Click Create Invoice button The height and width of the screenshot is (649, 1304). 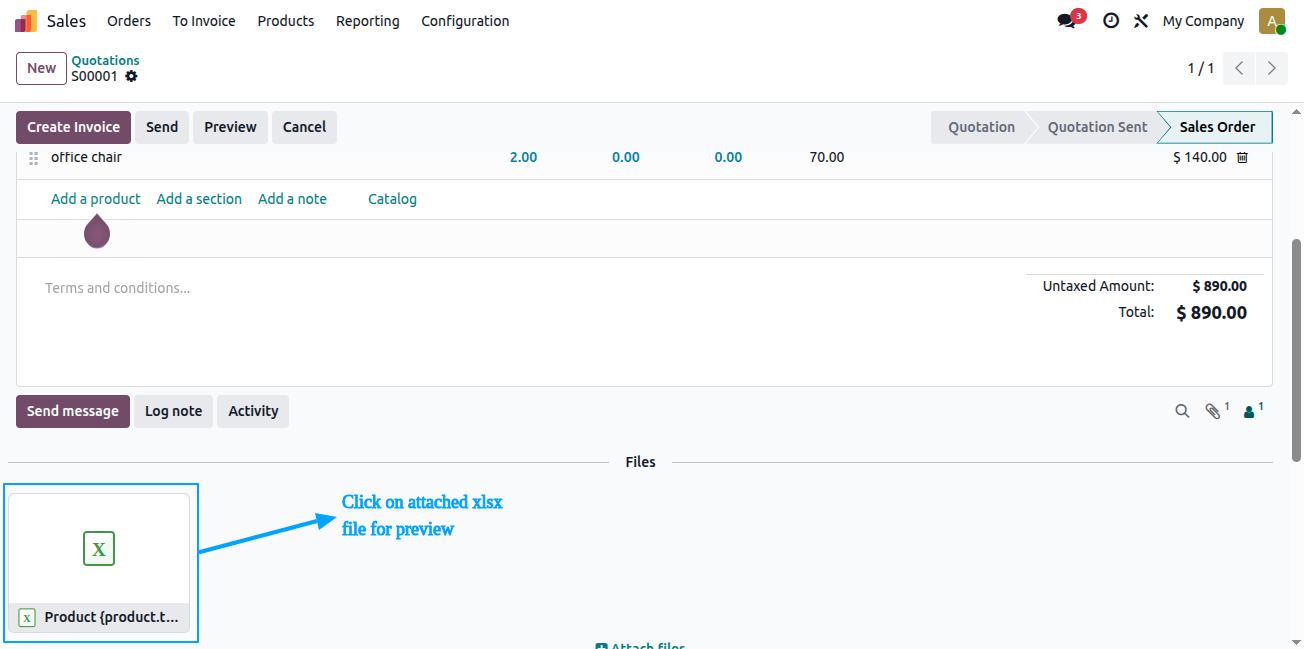pos(74,127)
